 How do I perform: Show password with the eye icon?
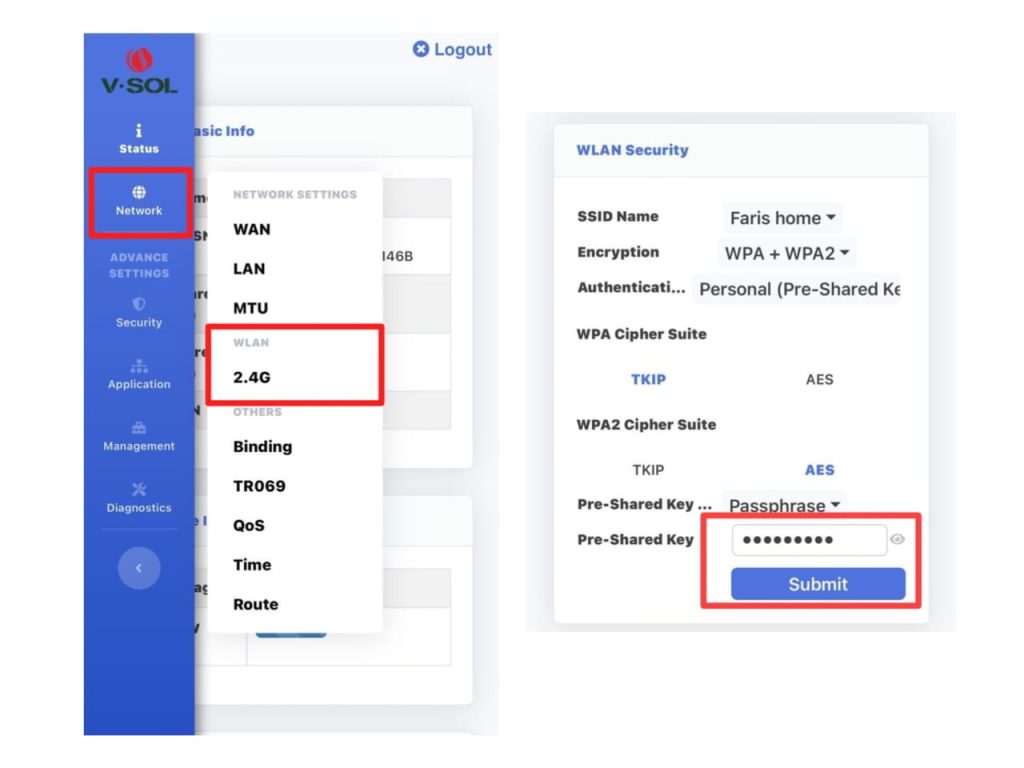(897, 540)
